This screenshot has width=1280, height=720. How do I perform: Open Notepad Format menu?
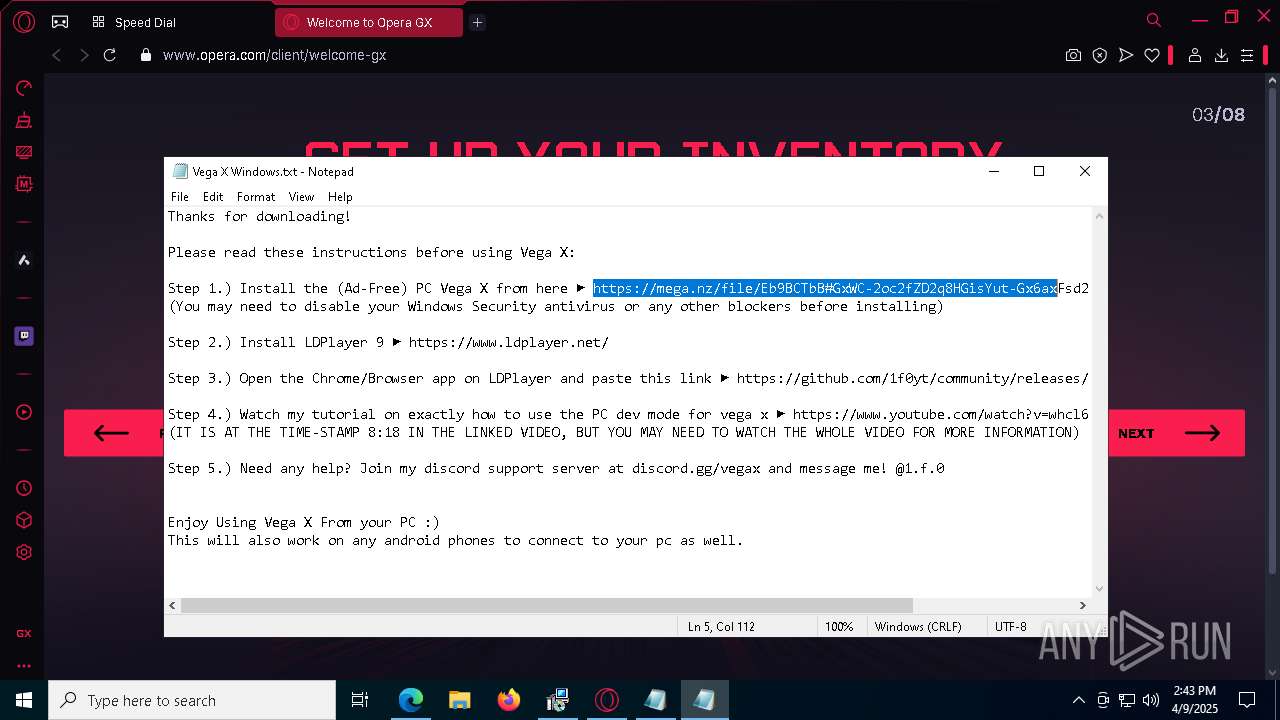(x=256, y=197)
